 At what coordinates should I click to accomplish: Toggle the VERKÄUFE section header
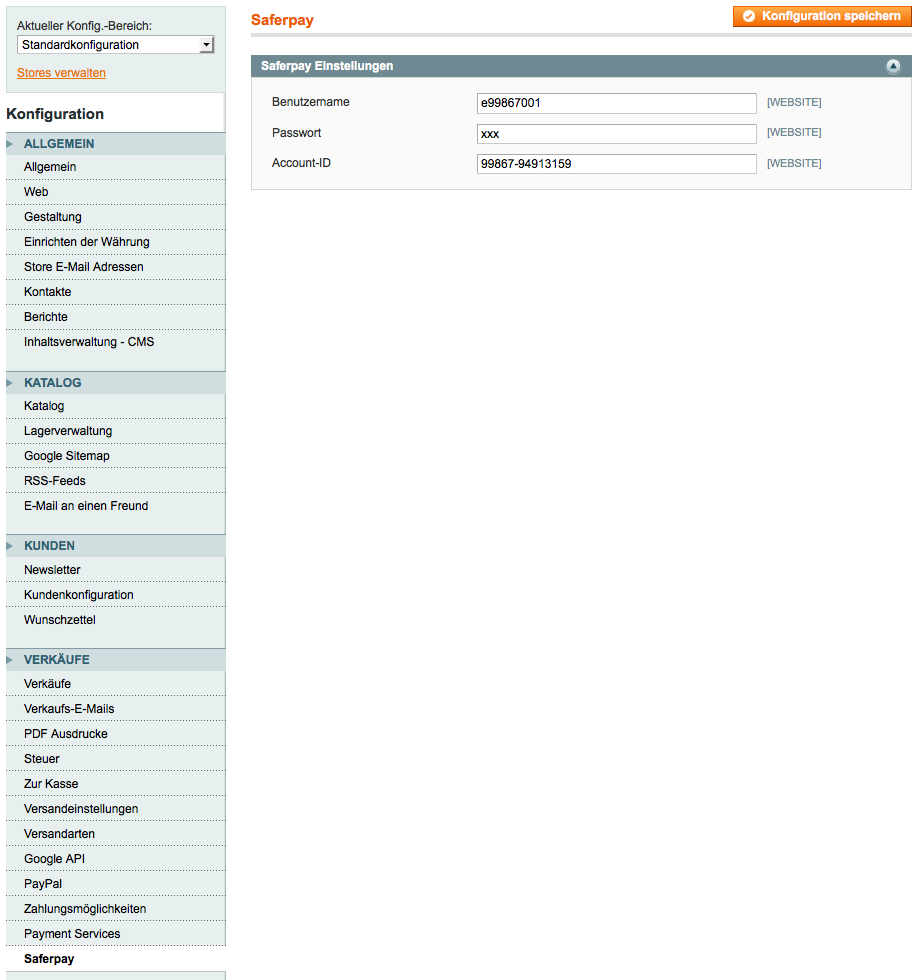(x=57, y=660)
